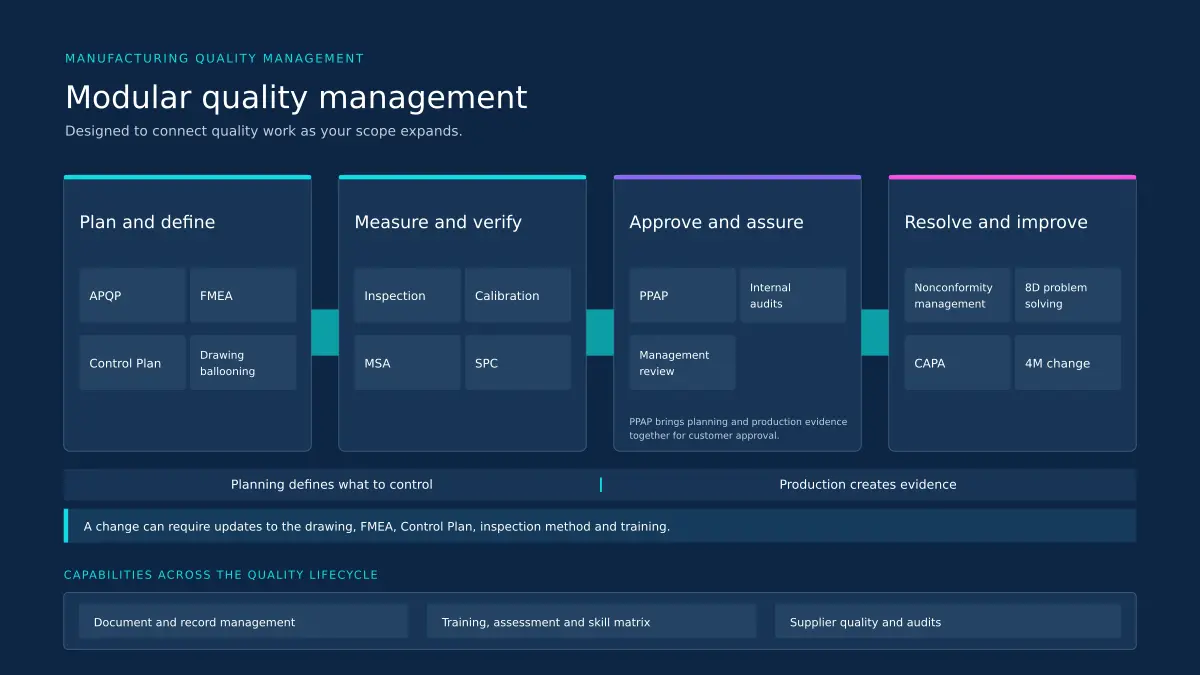Click Production creates evidence label
This screenshot has height=675, width=1200.
pyautogui.click(x=868, y=484)
